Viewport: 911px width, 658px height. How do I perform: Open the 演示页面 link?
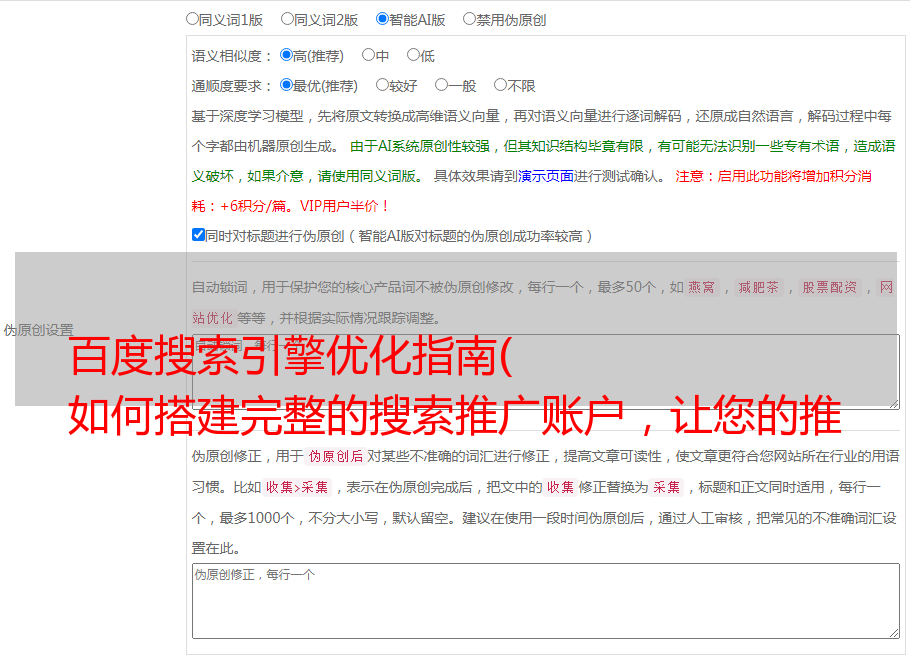(x=546, y=176)
